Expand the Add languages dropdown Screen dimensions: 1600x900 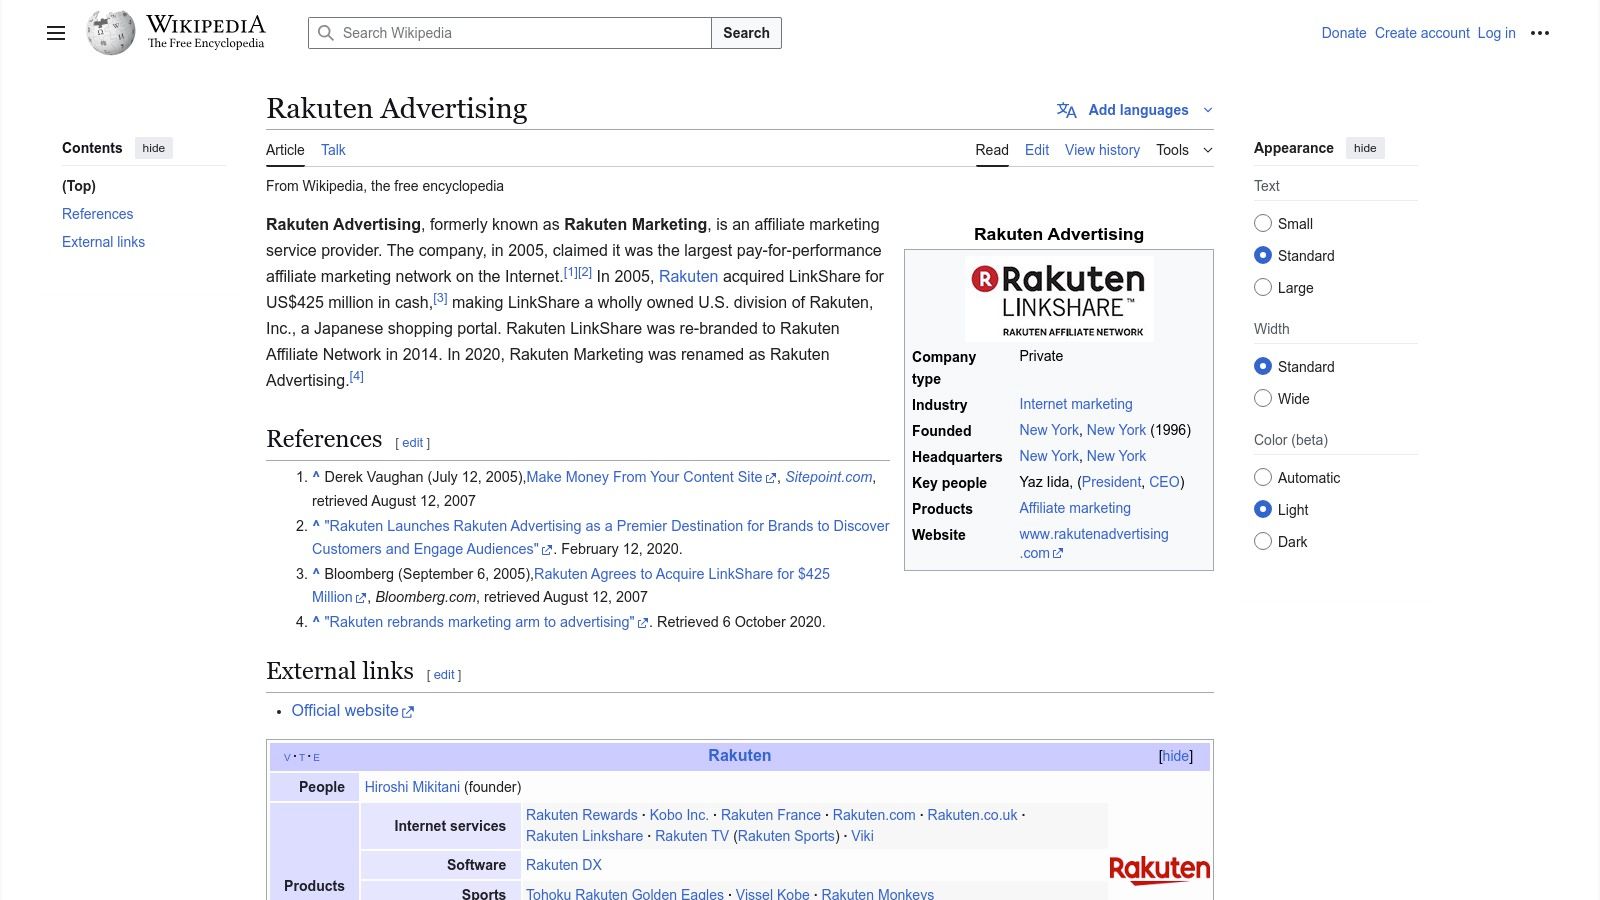pos(1135,110)
